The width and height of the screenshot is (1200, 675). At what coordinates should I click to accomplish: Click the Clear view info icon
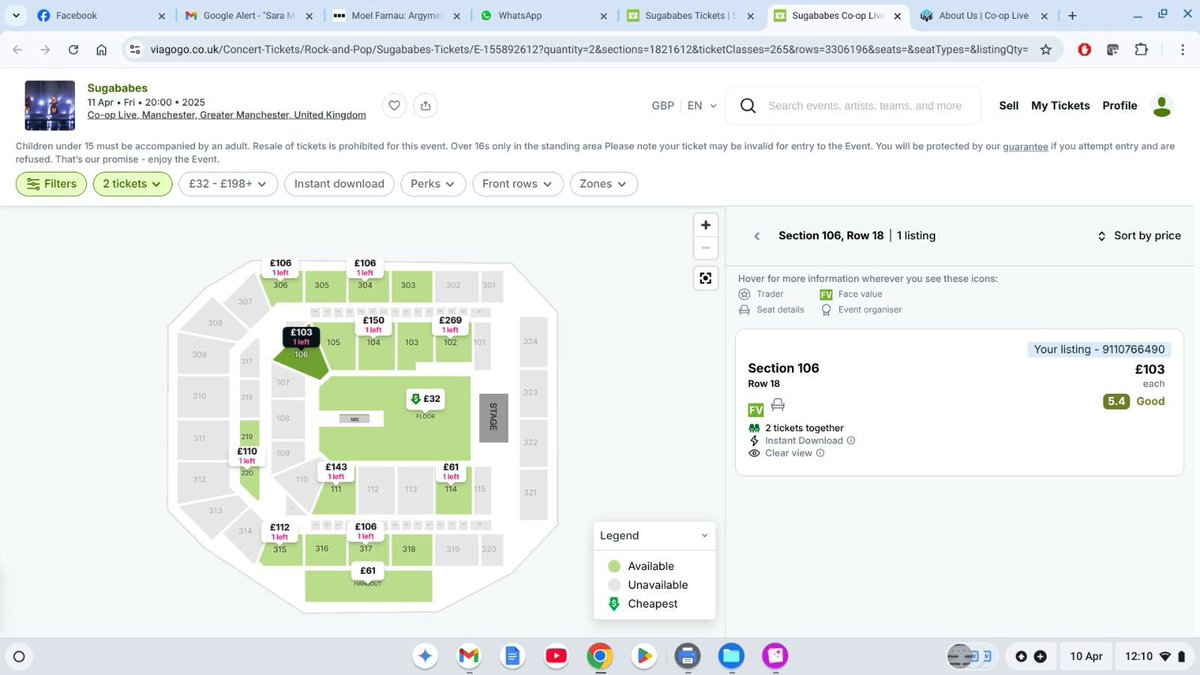[x=820, y=453]
